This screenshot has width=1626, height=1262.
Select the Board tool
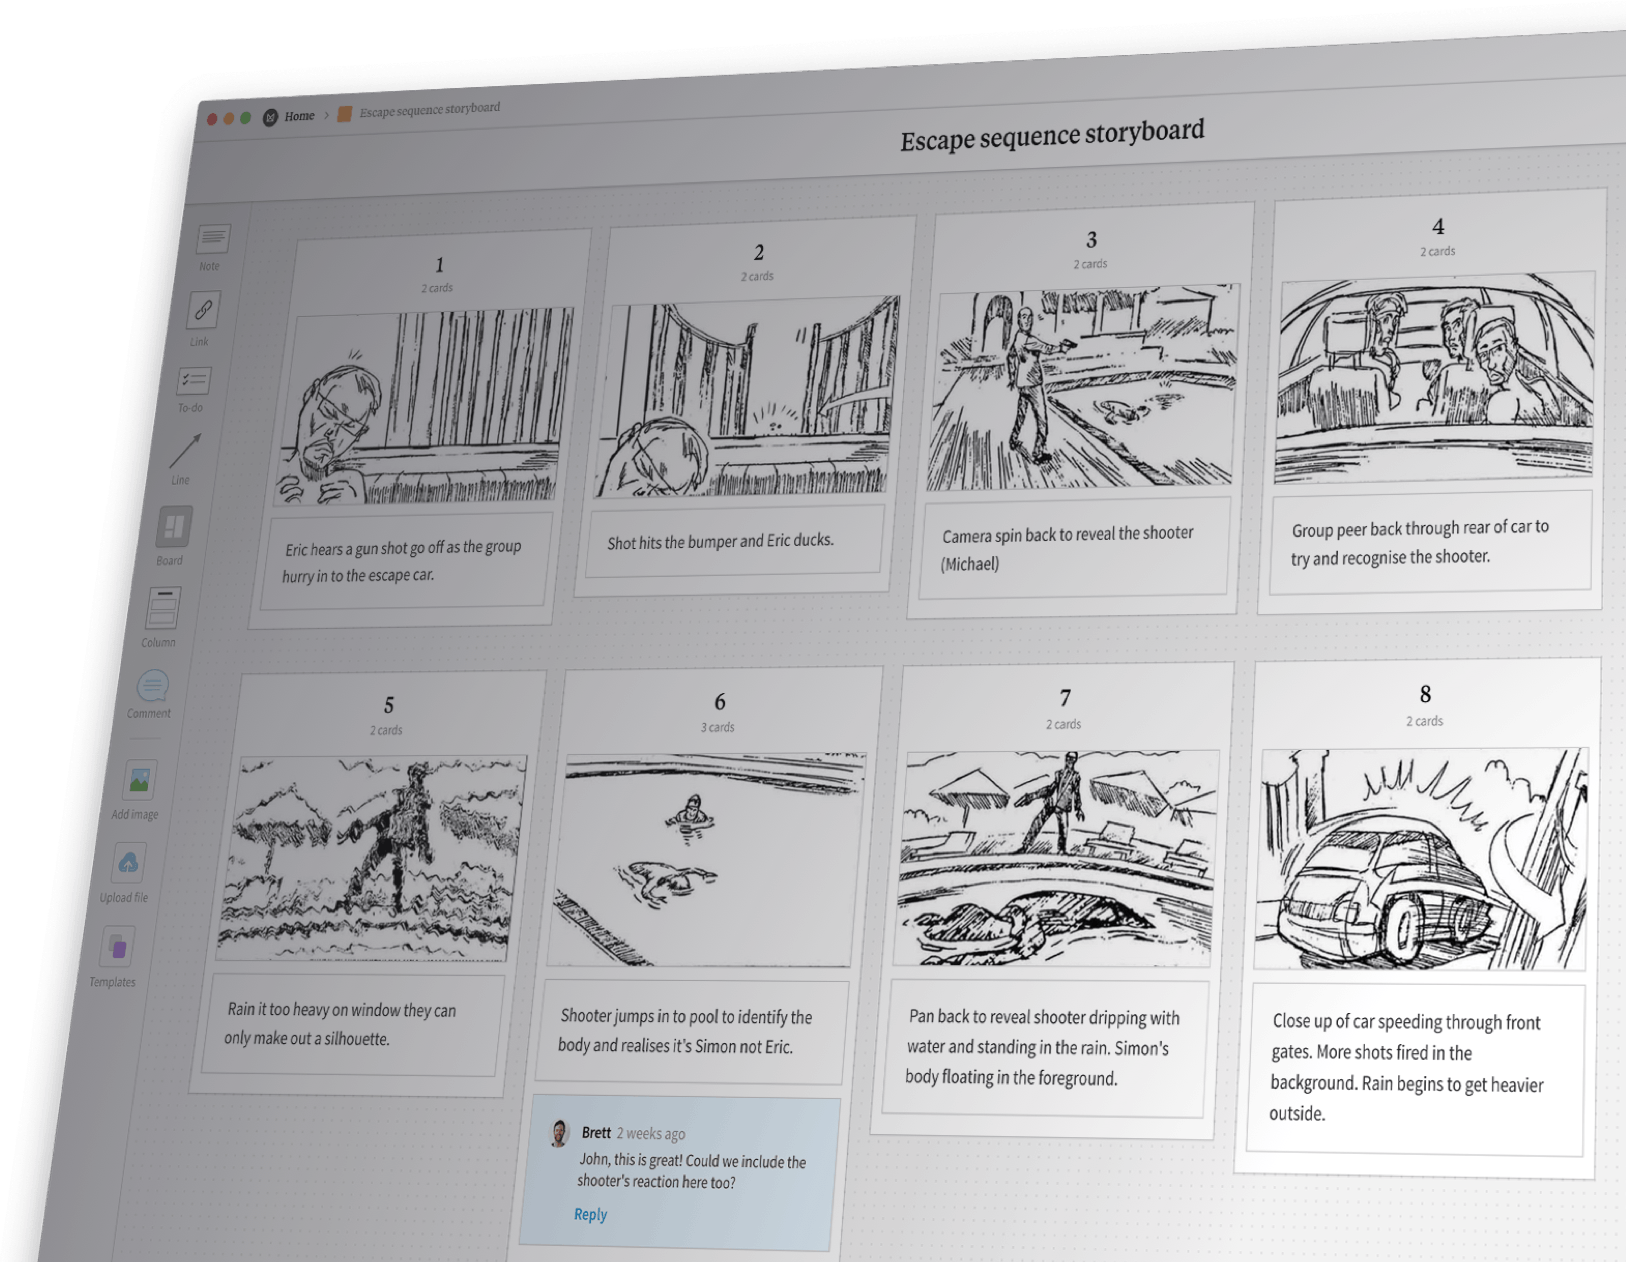click(172, 522)
